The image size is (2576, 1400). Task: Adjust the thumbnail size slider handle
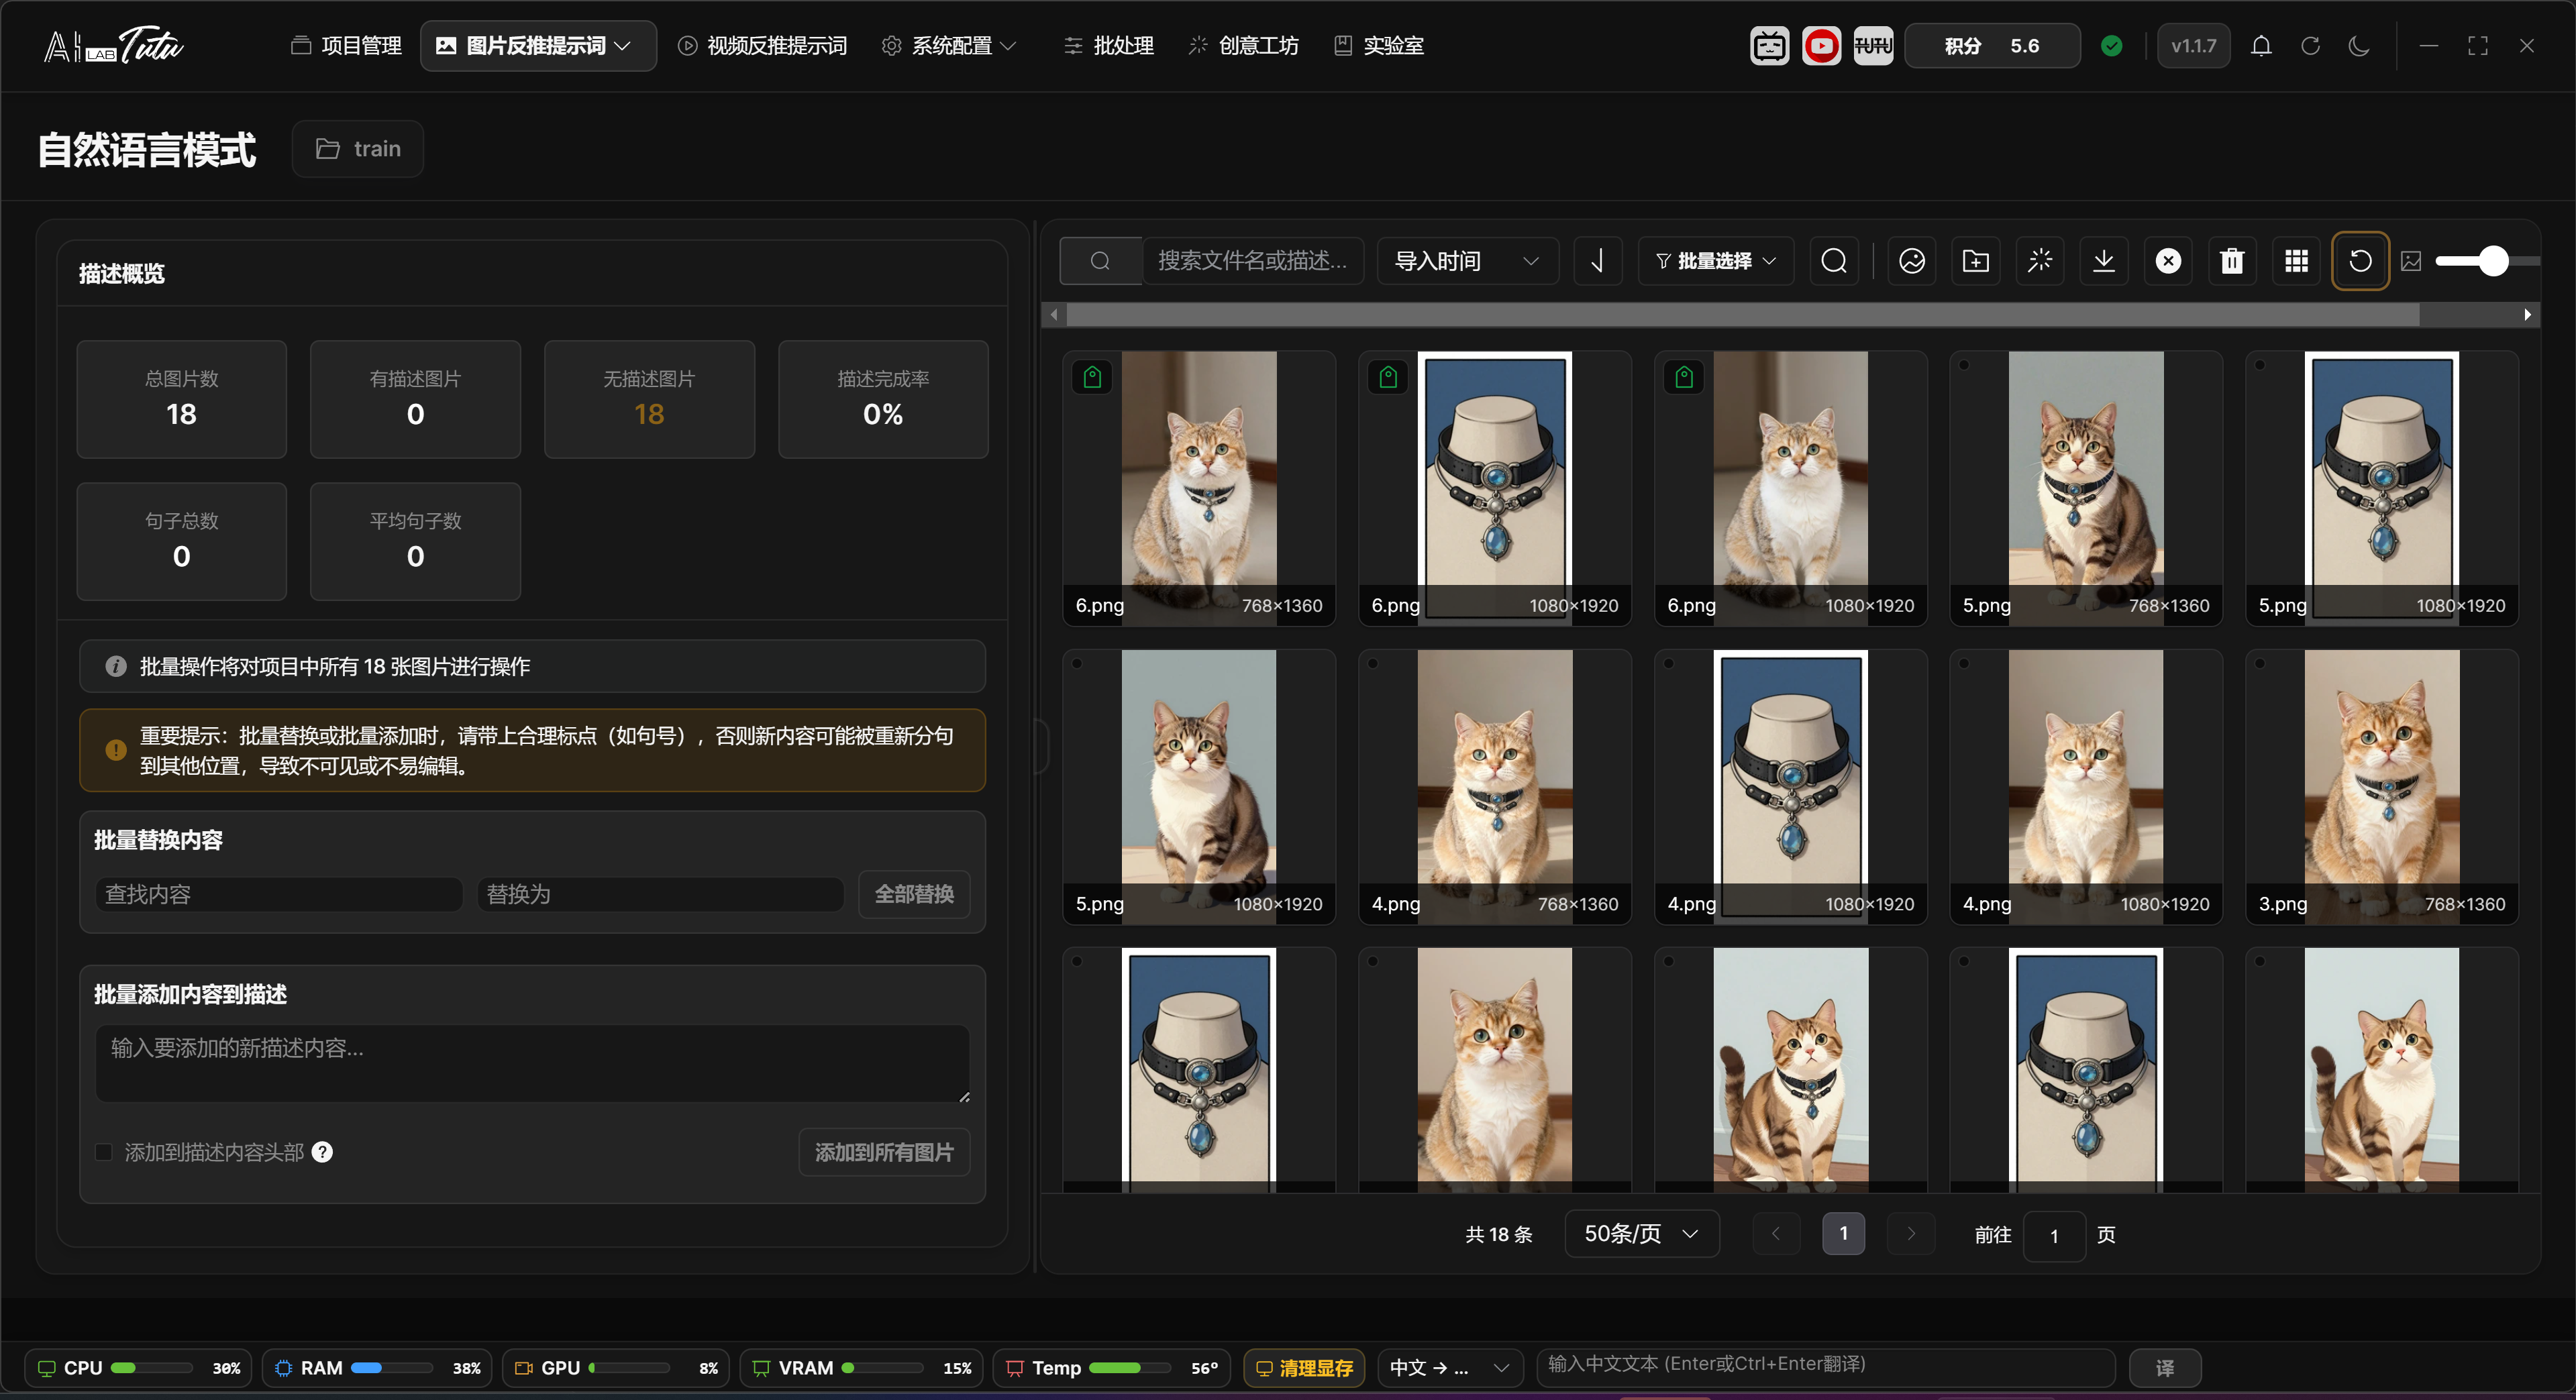2494,261
